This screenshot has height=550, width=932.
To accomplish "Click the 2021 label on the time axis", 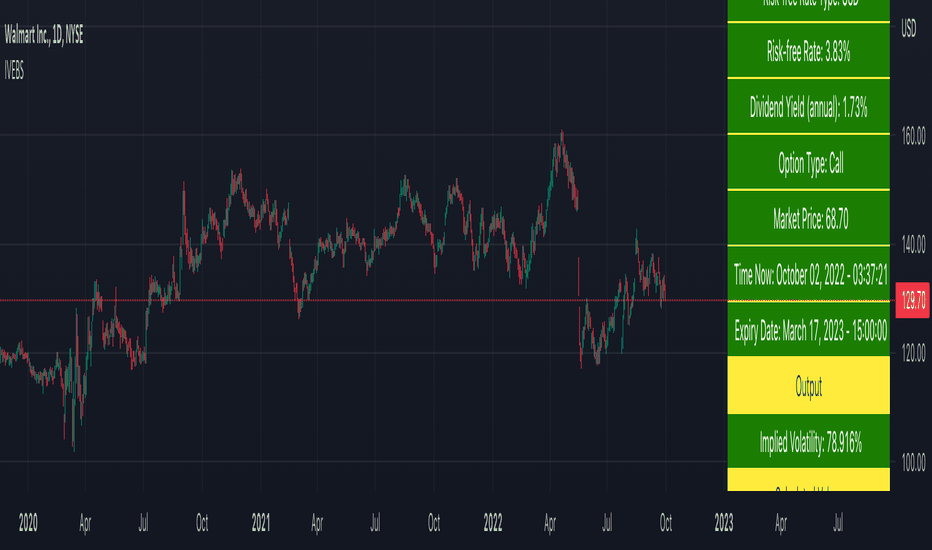I will pyautogui.click(x=260, y=523).
